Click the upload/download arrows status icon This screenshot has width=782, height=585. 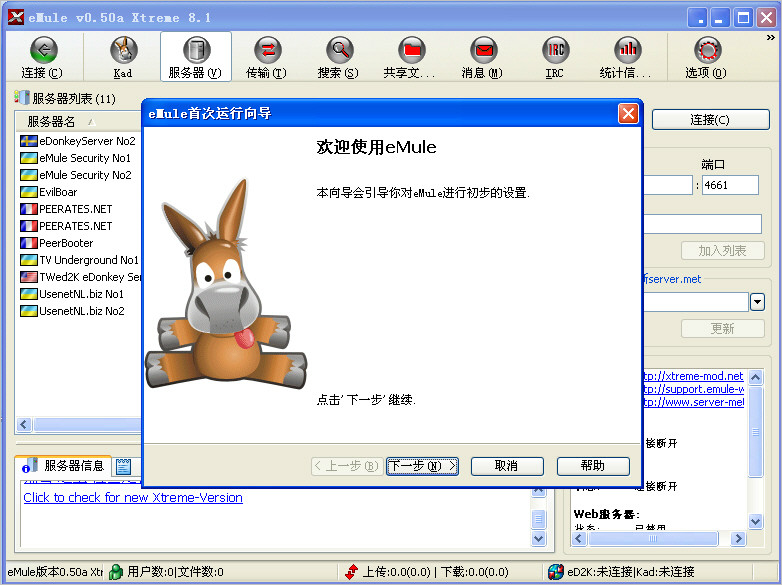(x=351, y=572)
